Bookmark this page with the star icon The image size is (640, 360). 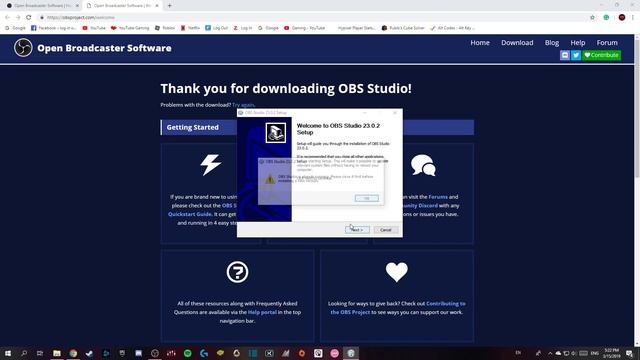[x=592, y=18]
